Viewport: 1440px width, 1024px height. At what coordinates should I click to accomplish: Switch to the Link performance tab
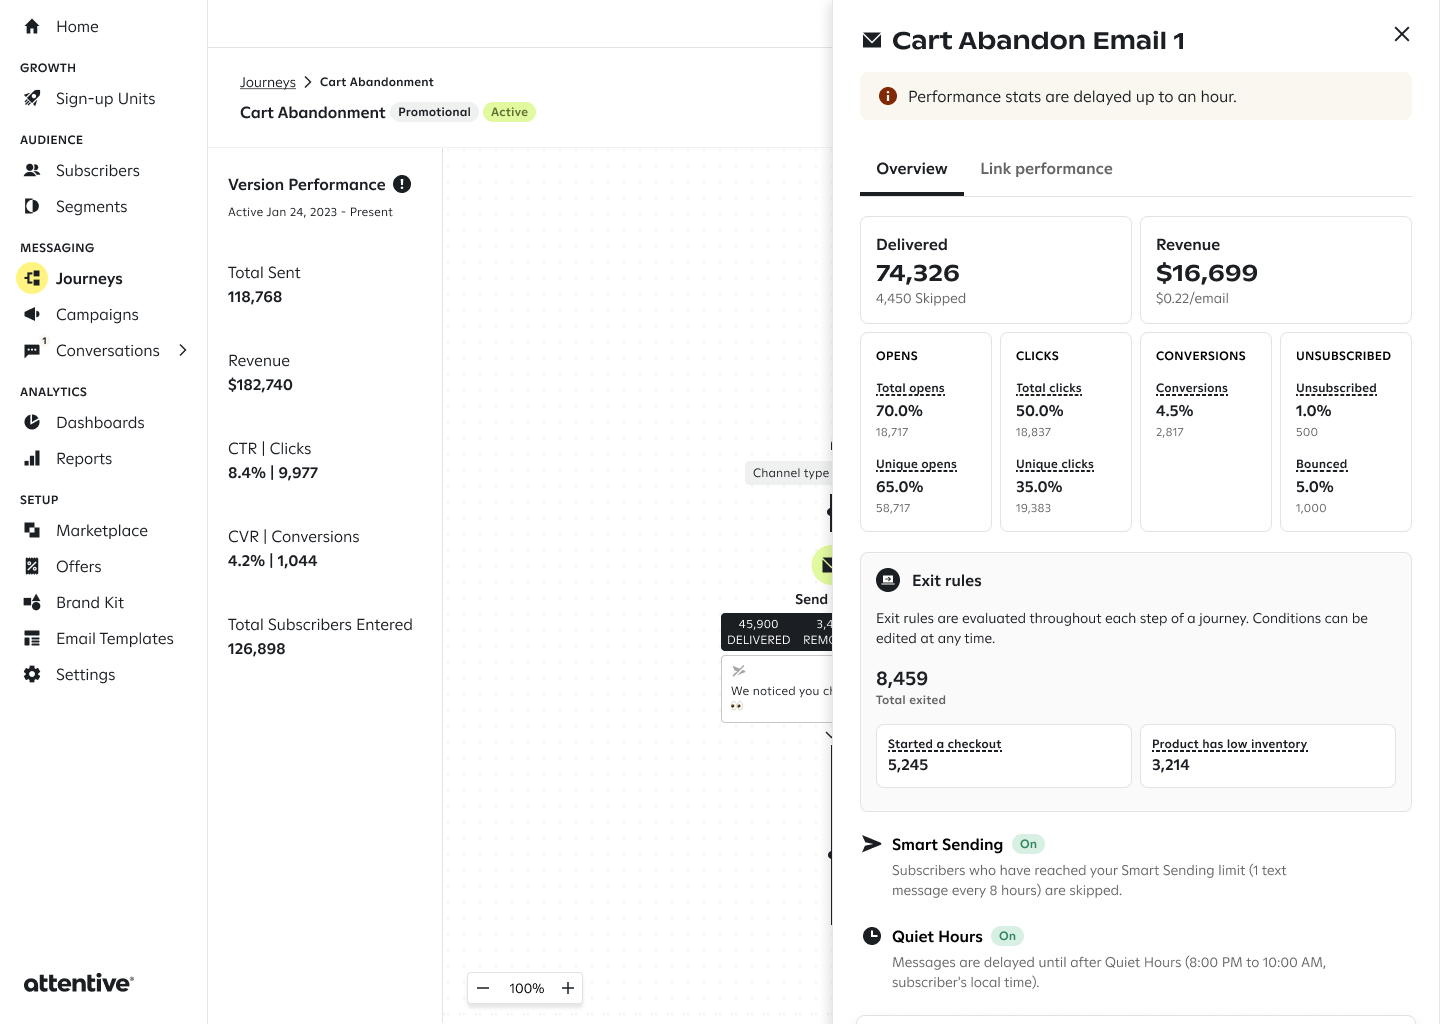[x=1046, y=169]
